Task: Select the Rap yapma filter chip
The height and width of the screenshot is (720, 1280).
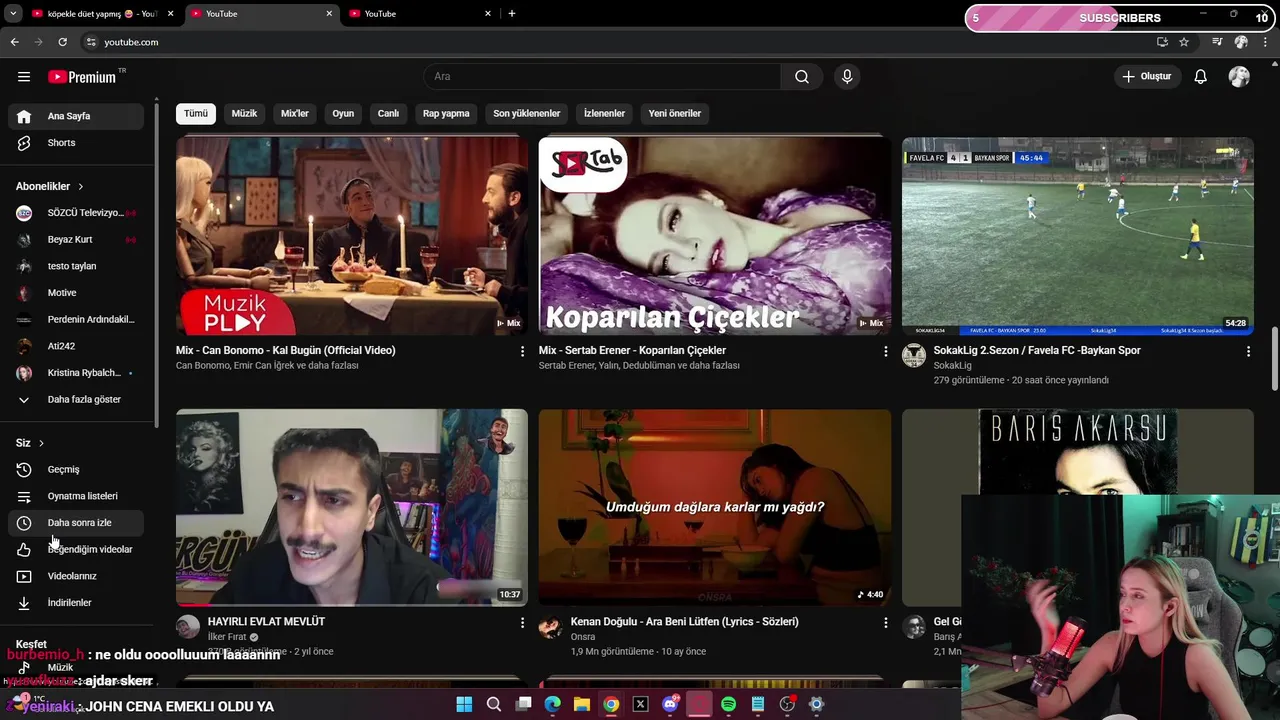Action: (x=446, y=114)
